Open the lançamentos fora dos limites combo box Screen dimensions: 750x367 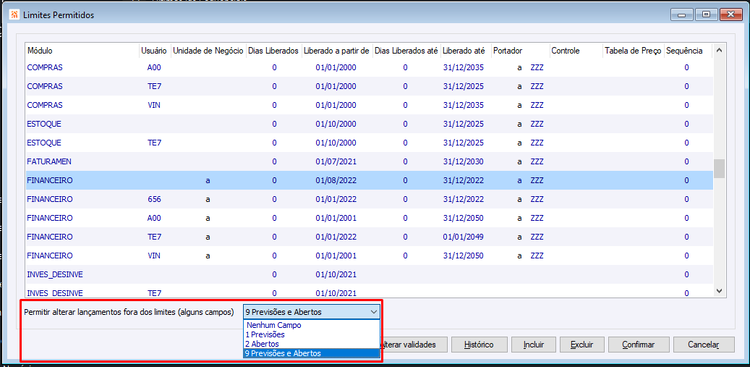tap(312, 312)
